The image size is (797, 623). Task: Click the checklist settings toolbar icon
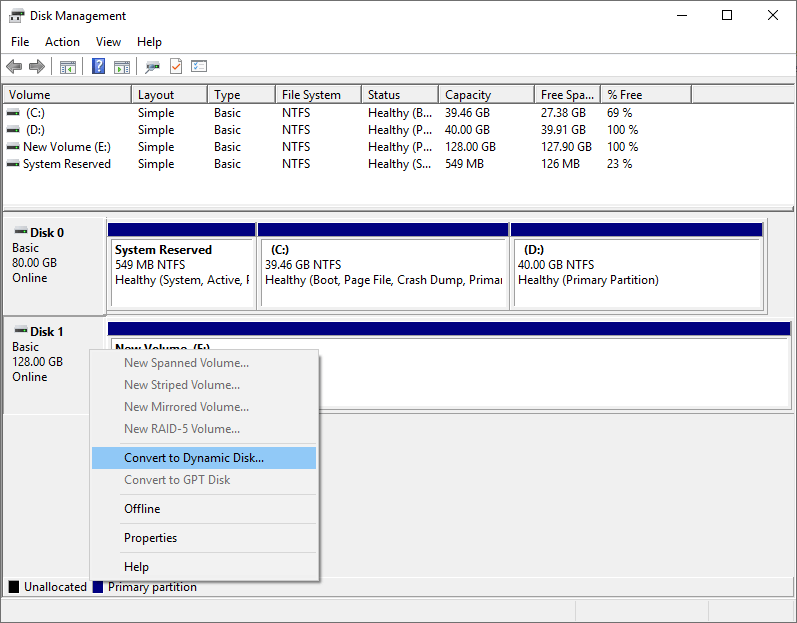tap(199, 67)
